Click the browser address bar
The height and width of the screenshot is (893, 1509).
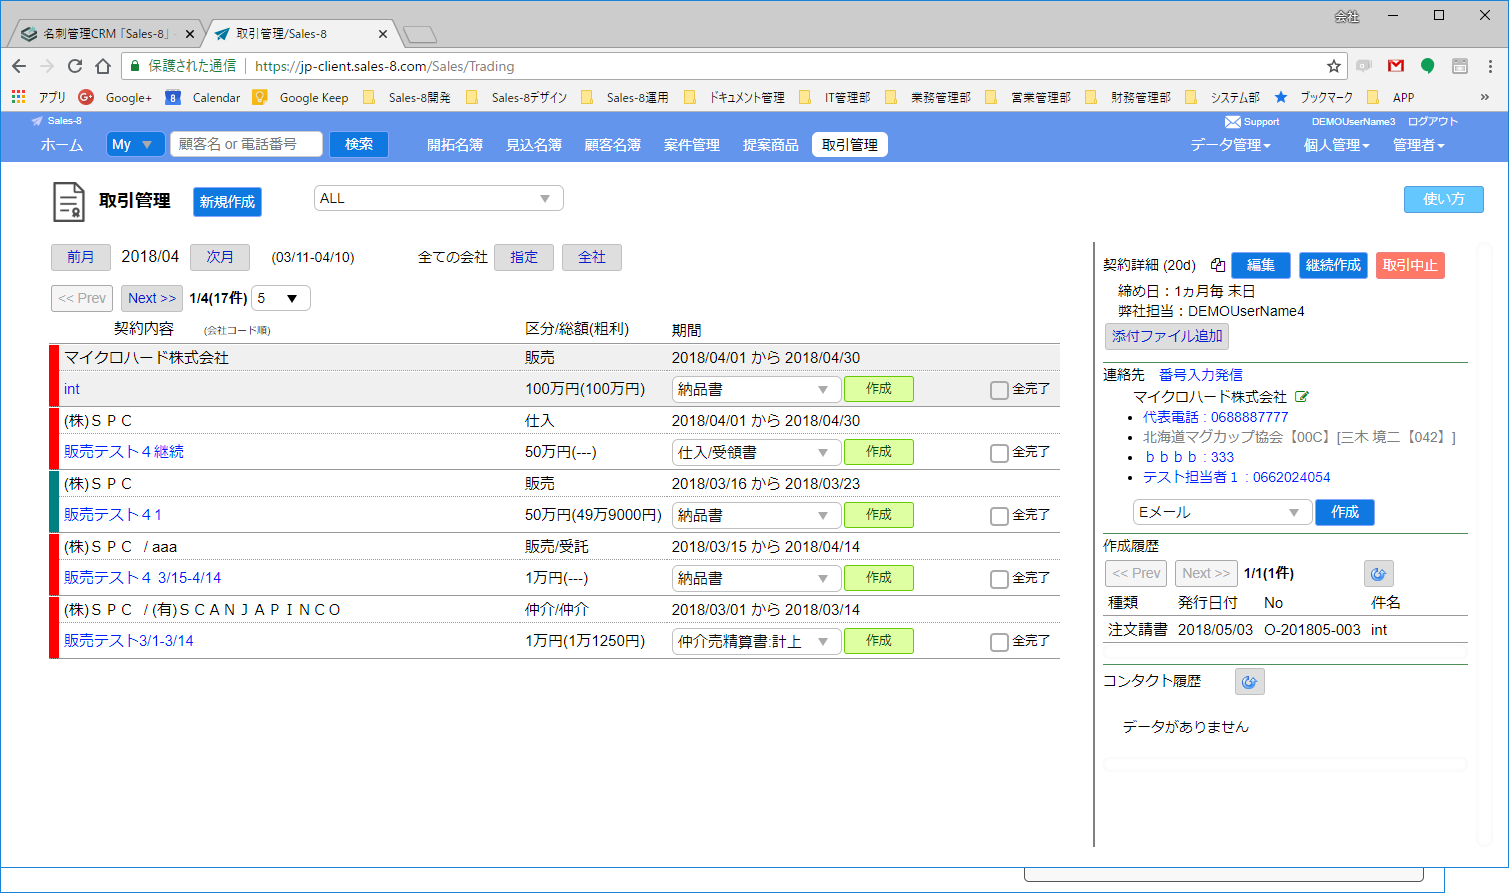click(x=733, y=66)
